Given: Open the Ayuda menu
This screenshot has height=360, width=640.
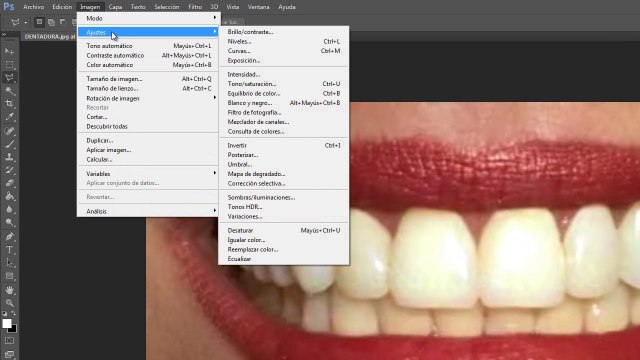Looking at the screenshot, I should [287, 7].
